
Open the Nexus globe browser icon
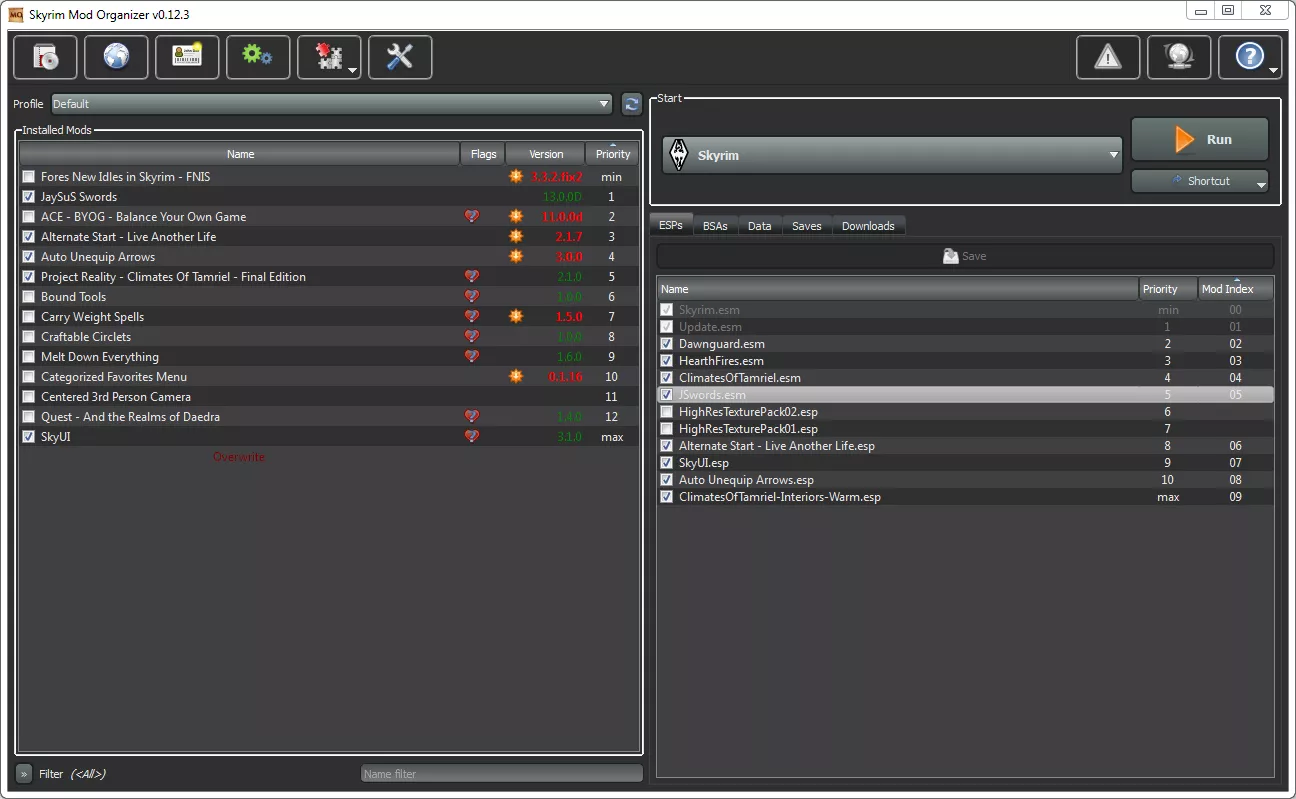click(x=116, y=57)
